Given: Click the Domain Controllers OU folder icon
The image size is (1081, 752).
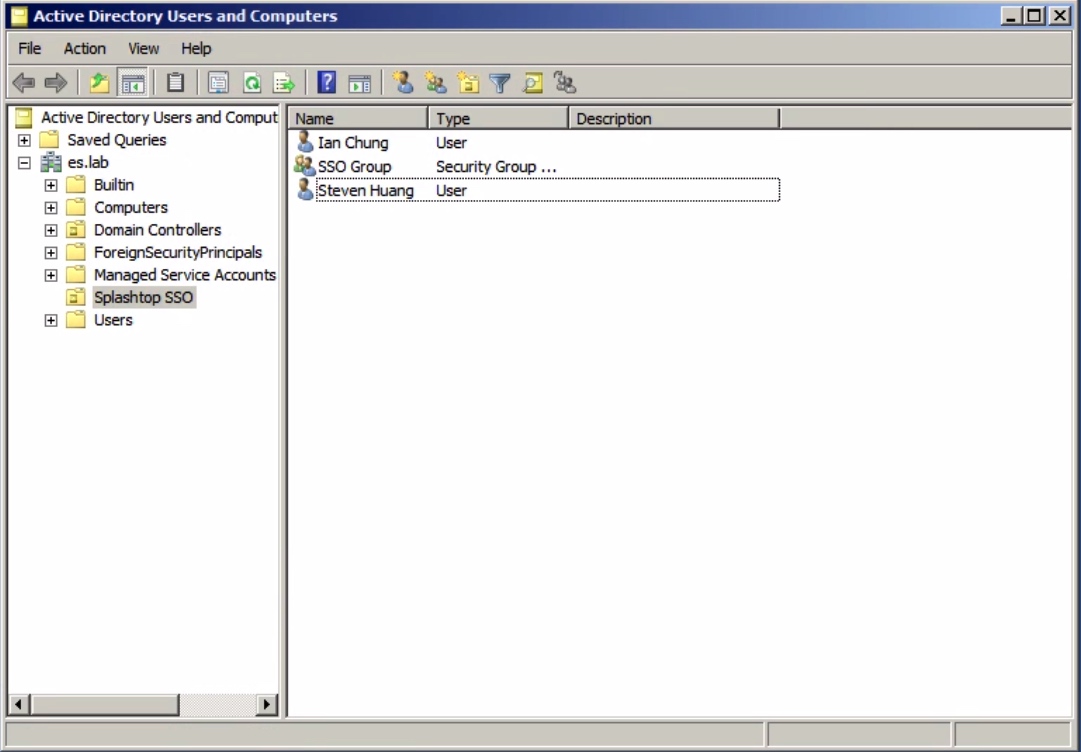Looking at the screenshot, I should pyautogui.click(x=76, y=230).
